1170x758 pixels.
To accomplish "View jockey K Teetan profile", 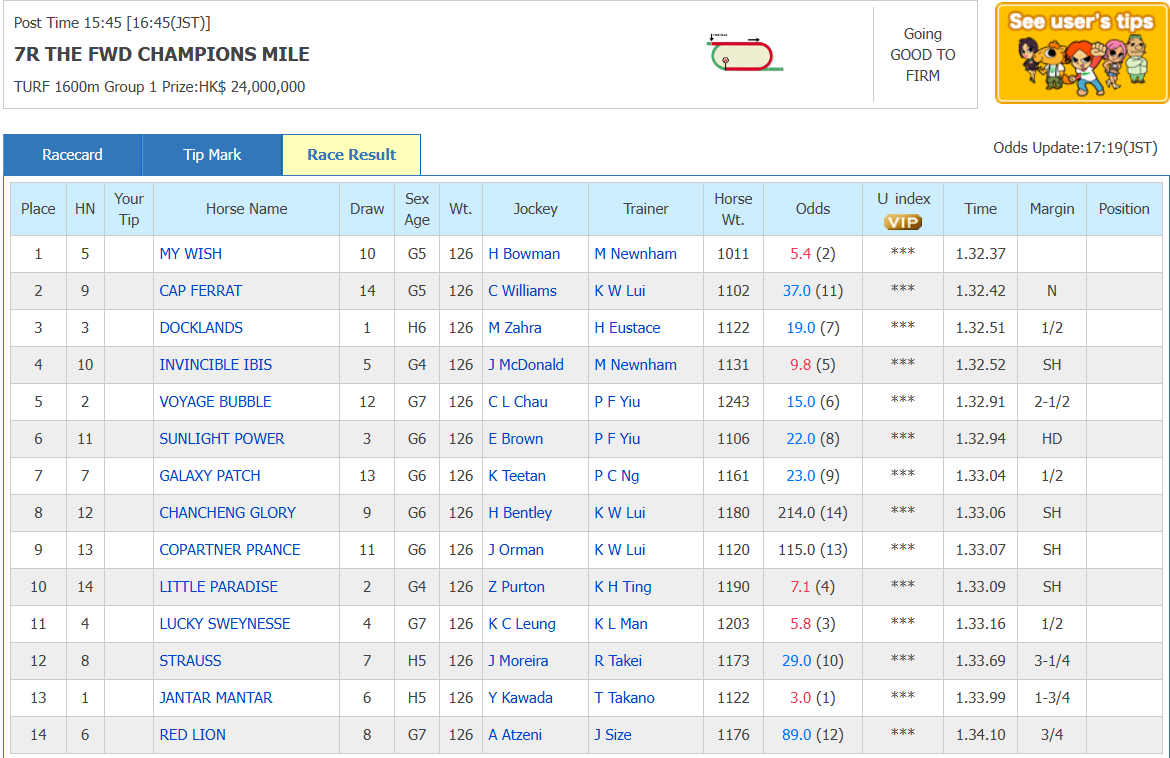I will click(x=517, y=476).
